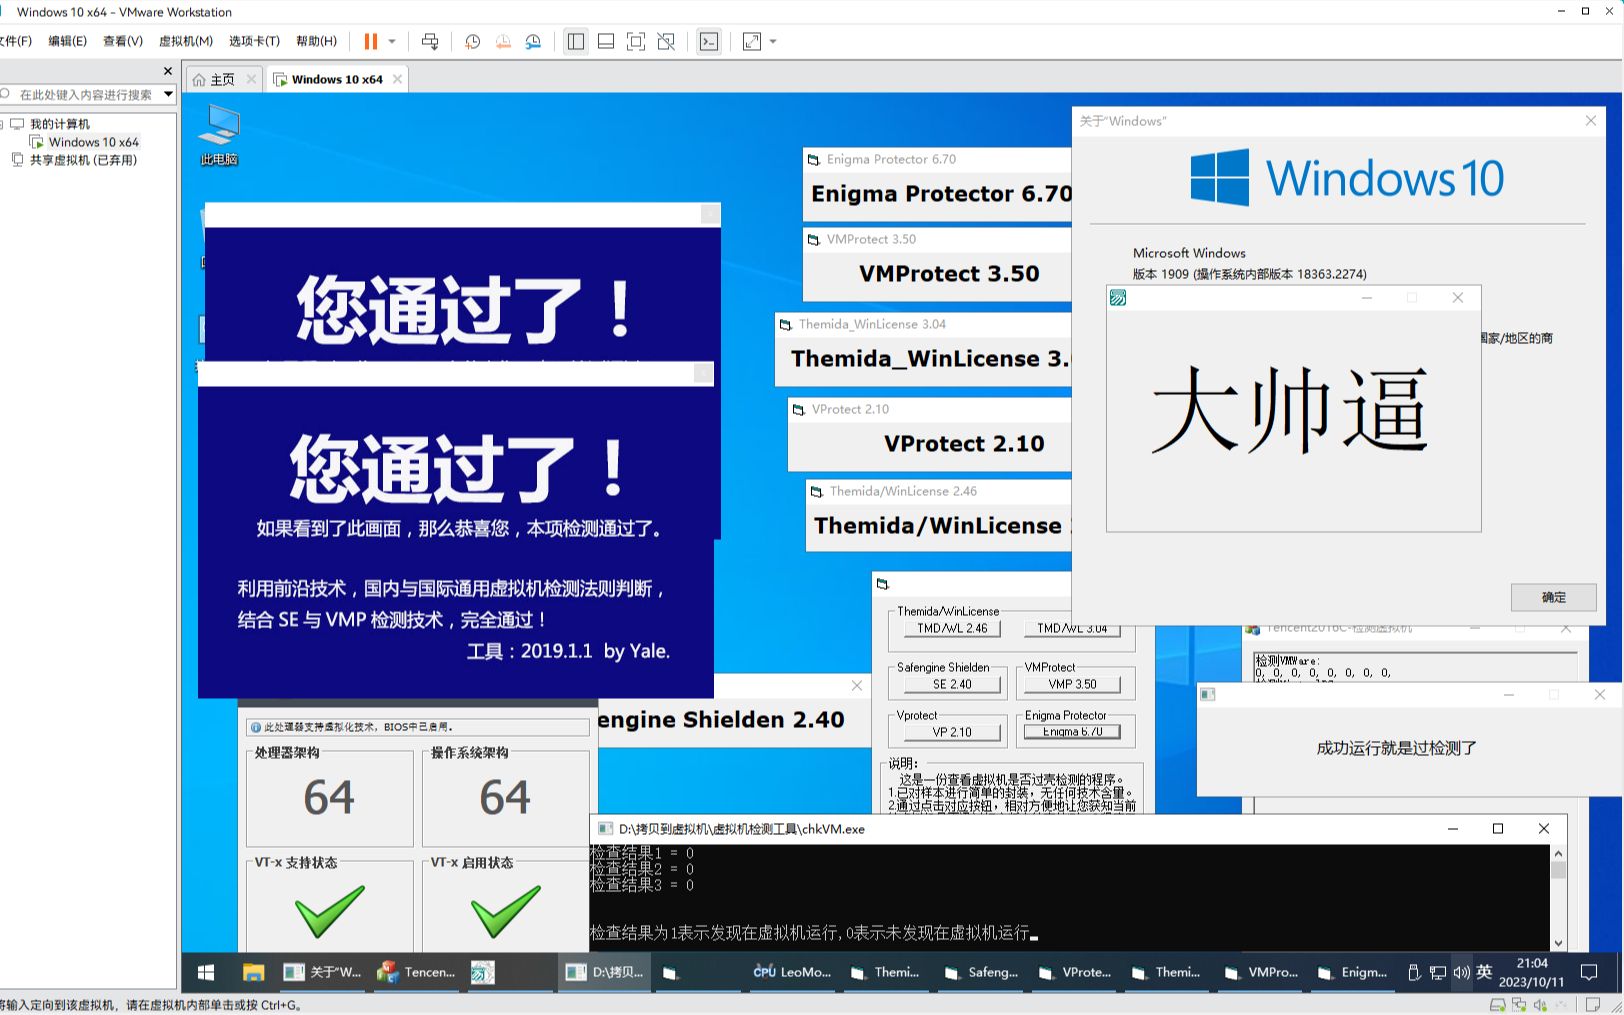Viewport: 1624px width, 1015px height.
Task: Pause the virtual machine with the orange pause icon
Action: 371,41
